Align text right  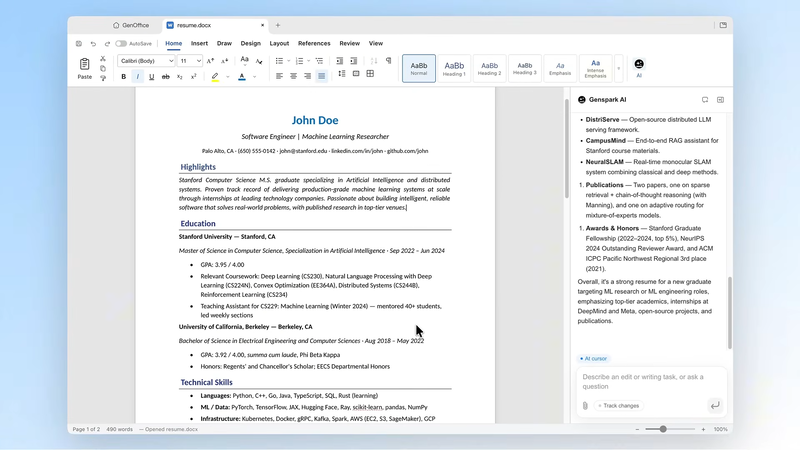[307, 76]
